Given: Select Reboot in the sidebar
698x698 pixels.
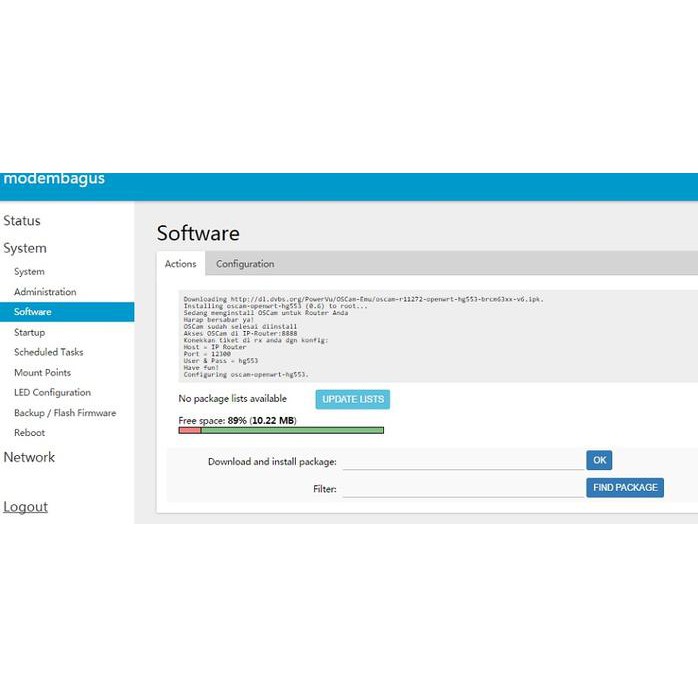Looking at the screenshot, I should [x=29, y=433].
